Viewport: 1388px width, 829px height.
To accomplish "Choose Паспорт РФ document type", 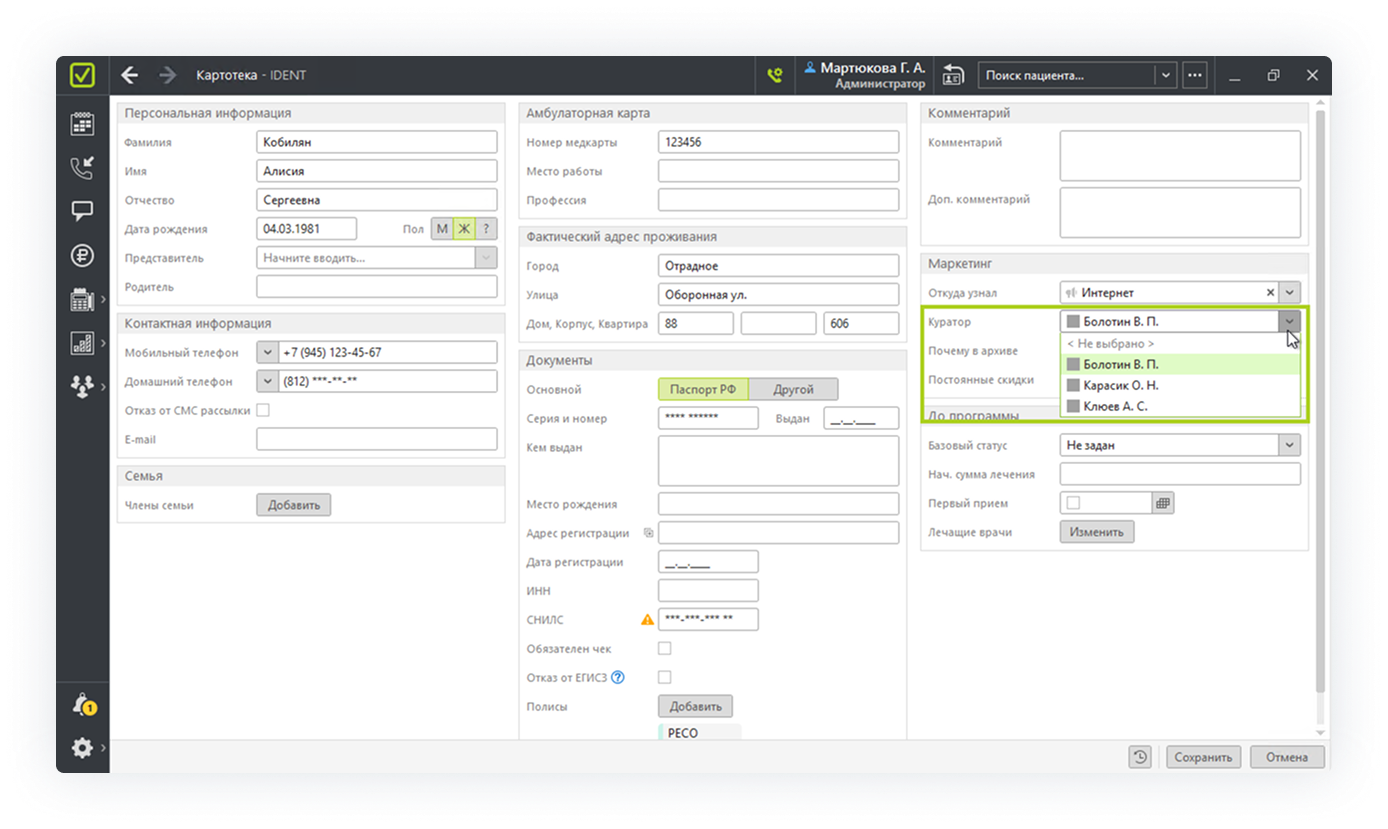I will (x=703, y=390).
